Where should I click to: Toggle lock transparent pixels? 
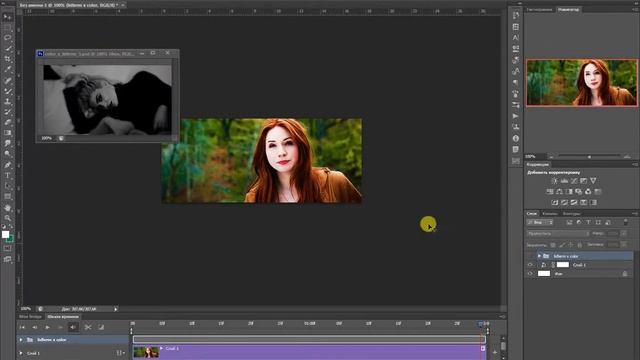click(x=553, y=245)
